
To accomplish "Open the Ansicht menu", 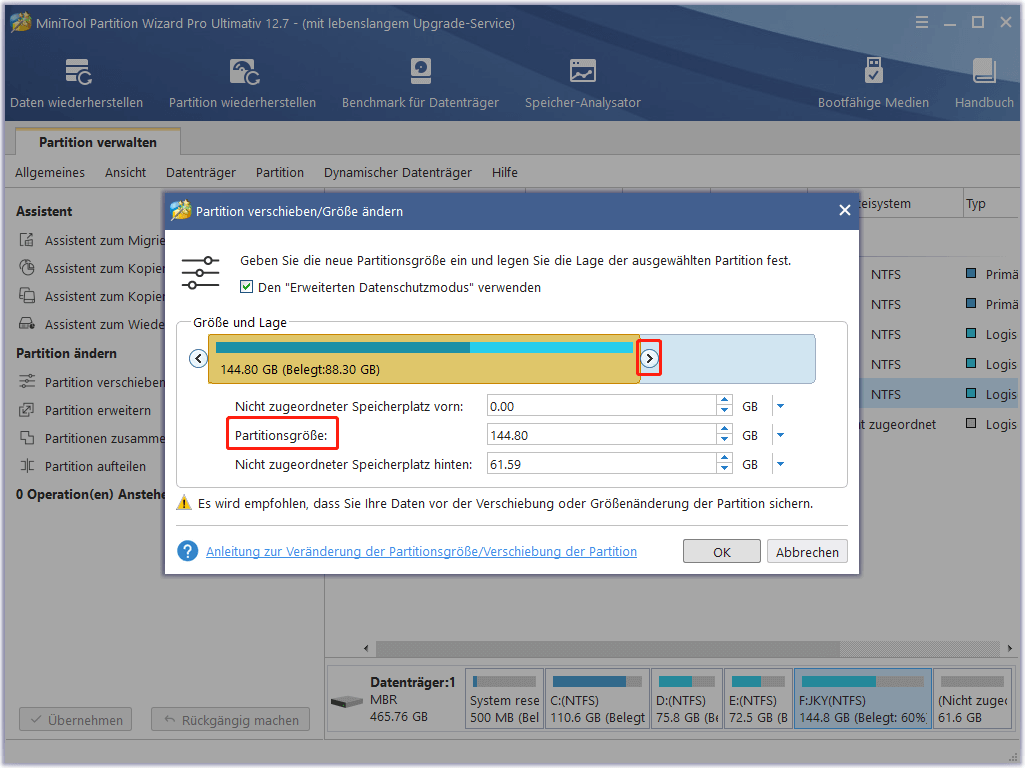I will tap(126, 173).
